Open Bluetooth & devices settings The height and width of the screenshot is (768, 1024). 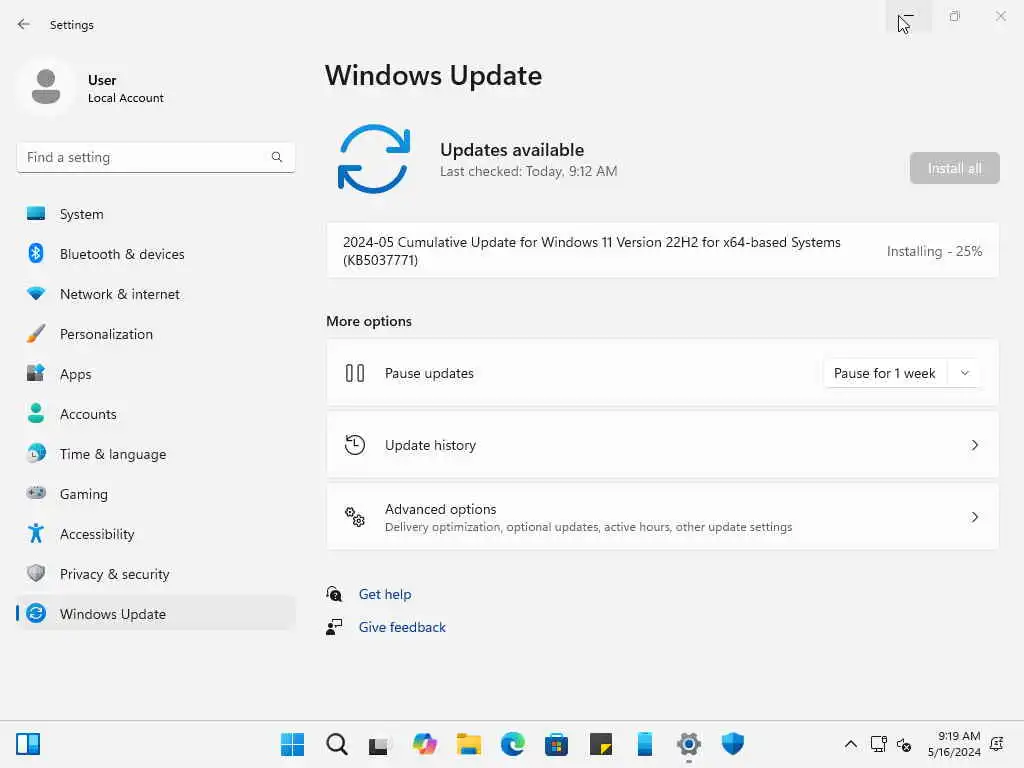[155, 254]
